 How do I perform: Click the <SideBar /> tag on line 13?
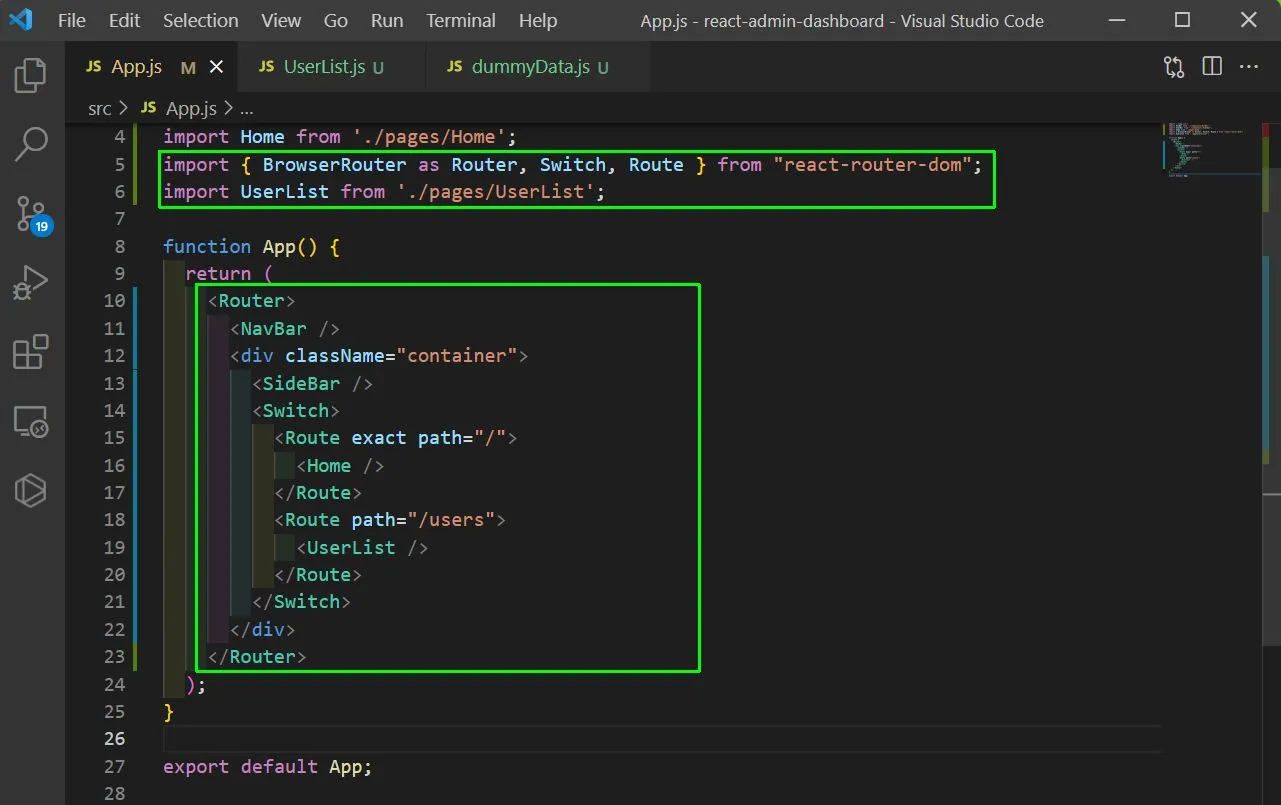[x=312, y=384]
